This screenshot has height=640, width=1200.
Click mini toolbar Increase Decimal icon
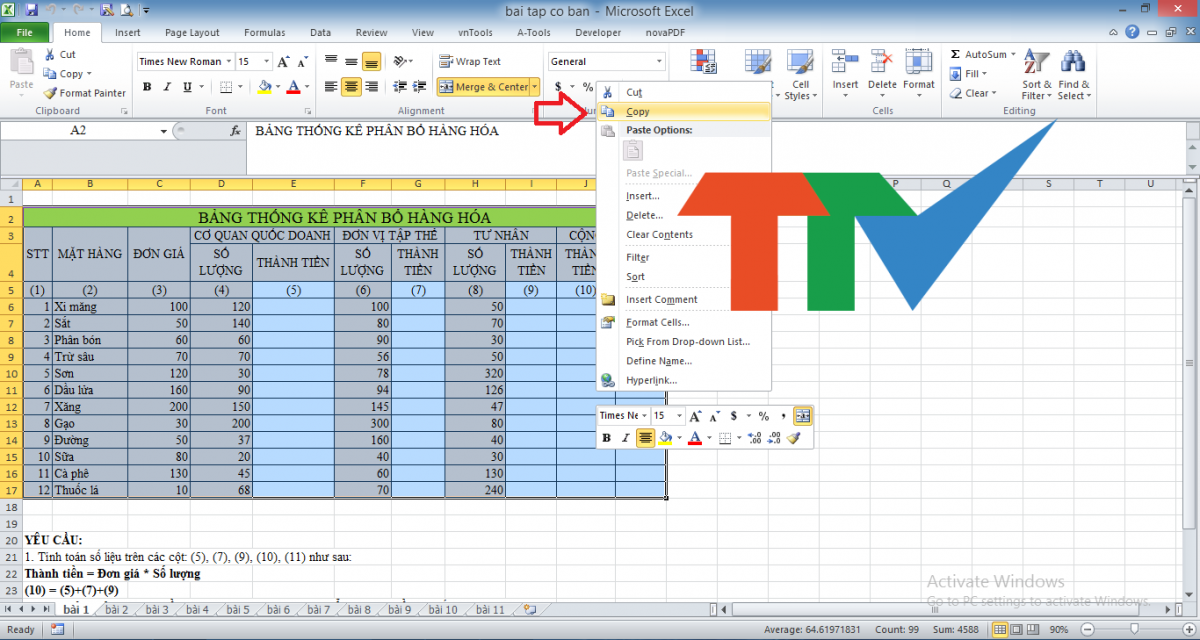[x=755, y=438]
